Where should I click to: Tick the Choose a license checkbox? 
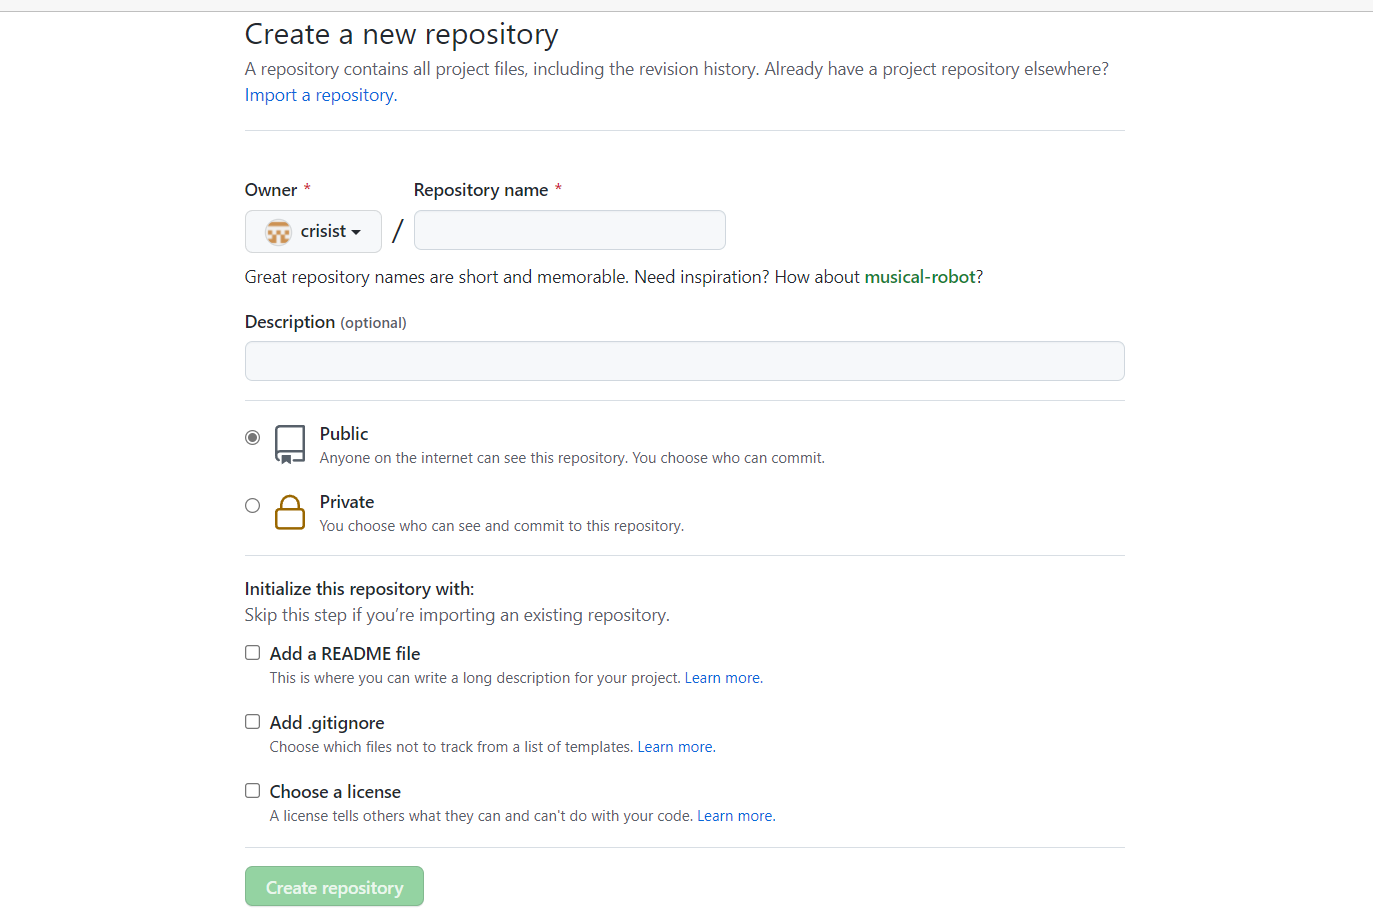(253, 791)
